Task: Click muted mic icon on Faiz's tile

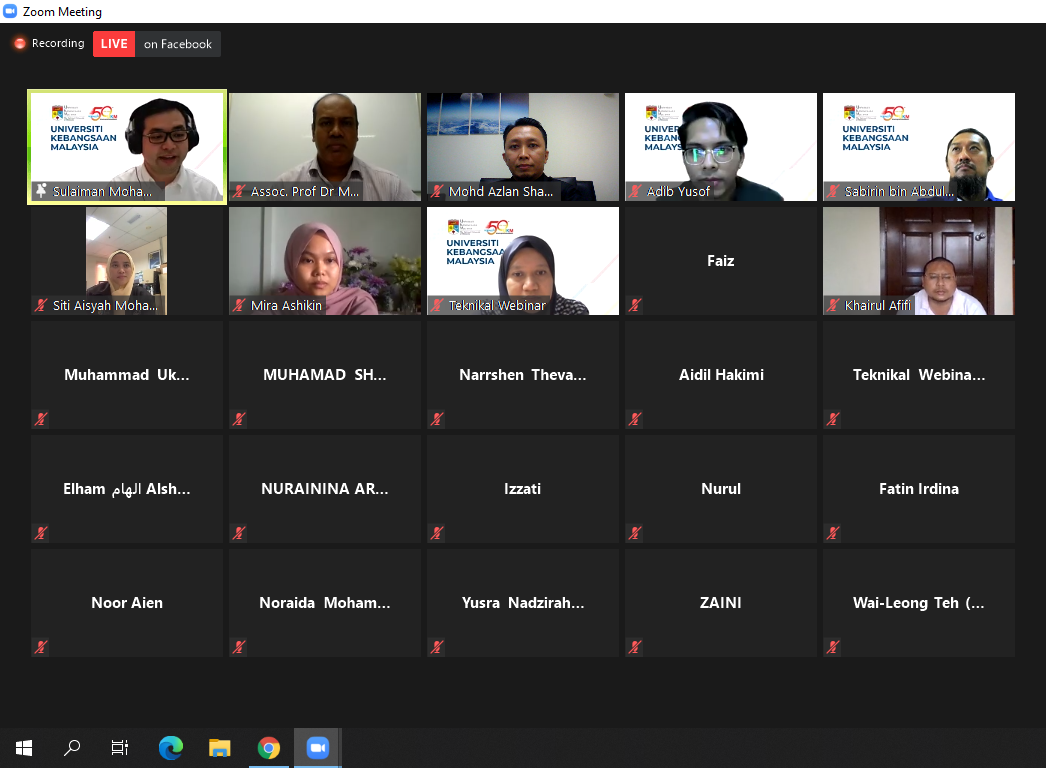Action: [x=636, y=305]
